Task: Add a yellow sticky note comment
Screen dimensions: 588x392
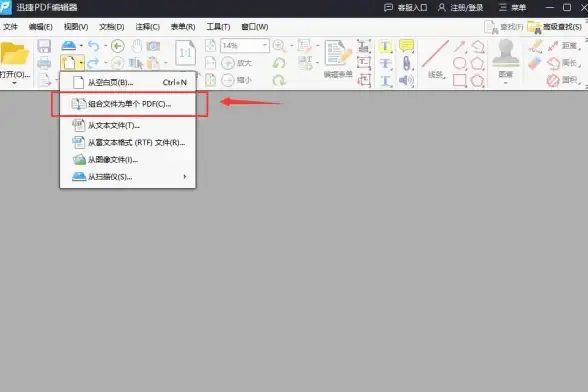Action: tap(406, 46)
